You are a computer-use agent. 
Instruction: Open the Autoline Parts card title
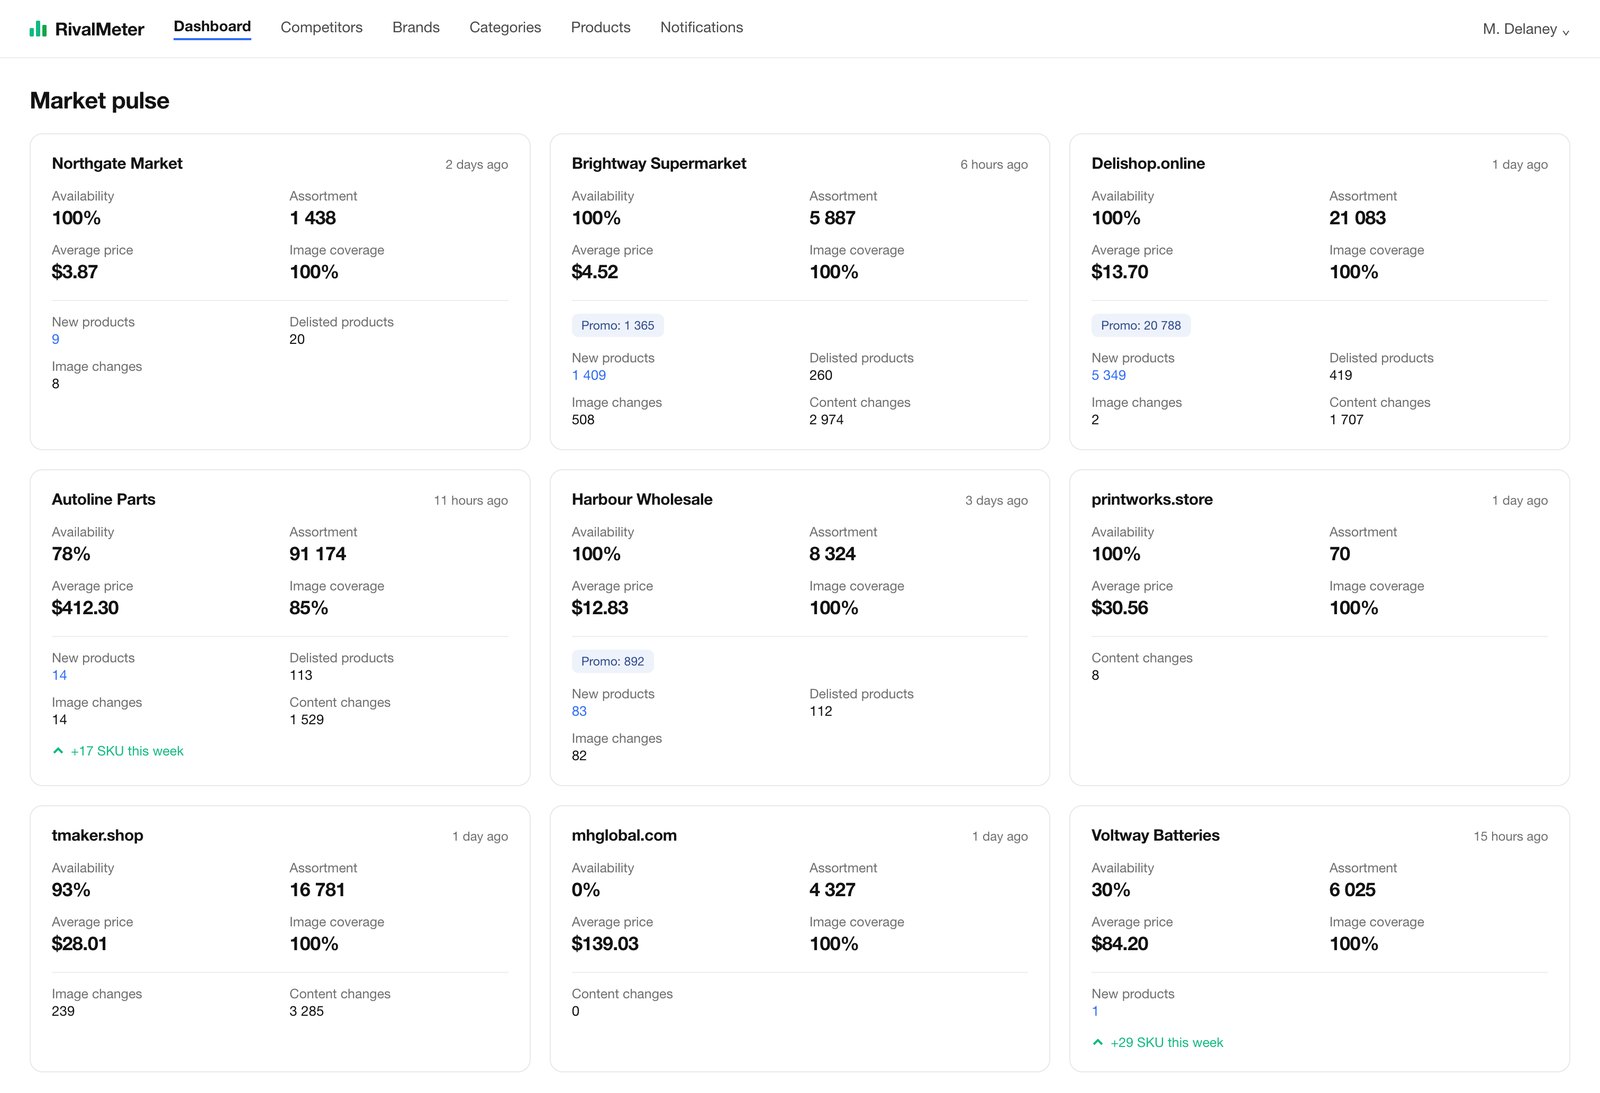click(104, 499)
